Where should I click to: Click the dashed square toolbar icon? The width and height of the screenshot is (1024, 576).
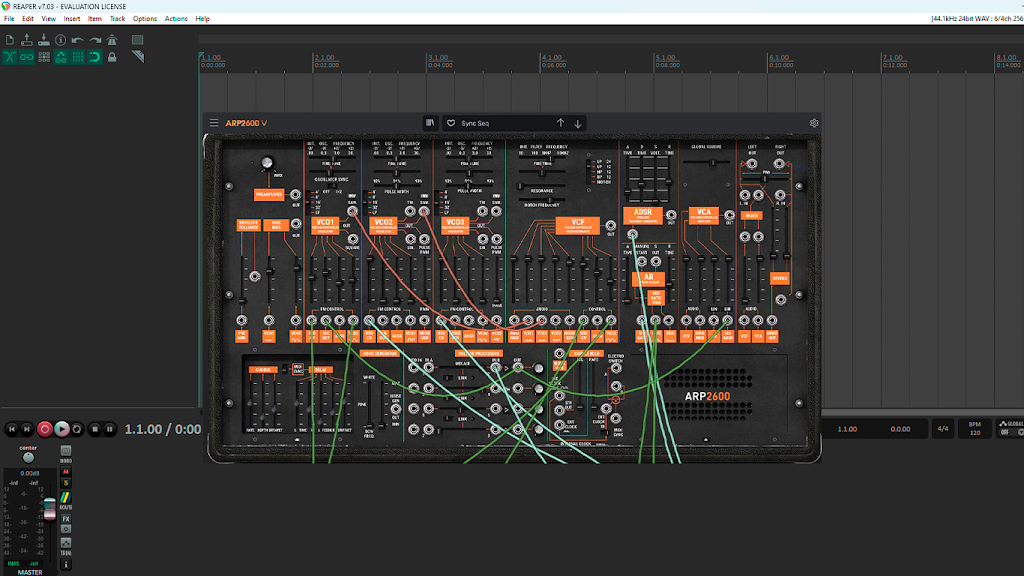137,40
